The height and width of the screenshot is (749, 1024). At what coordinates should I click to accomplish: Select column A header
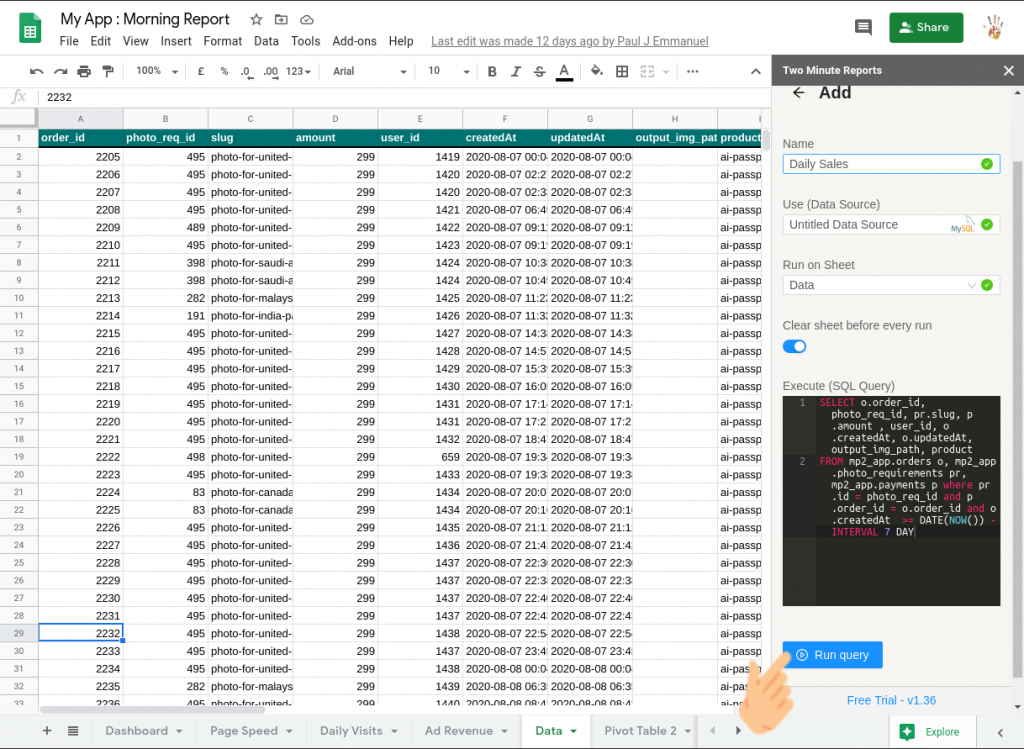pos(81,119)
